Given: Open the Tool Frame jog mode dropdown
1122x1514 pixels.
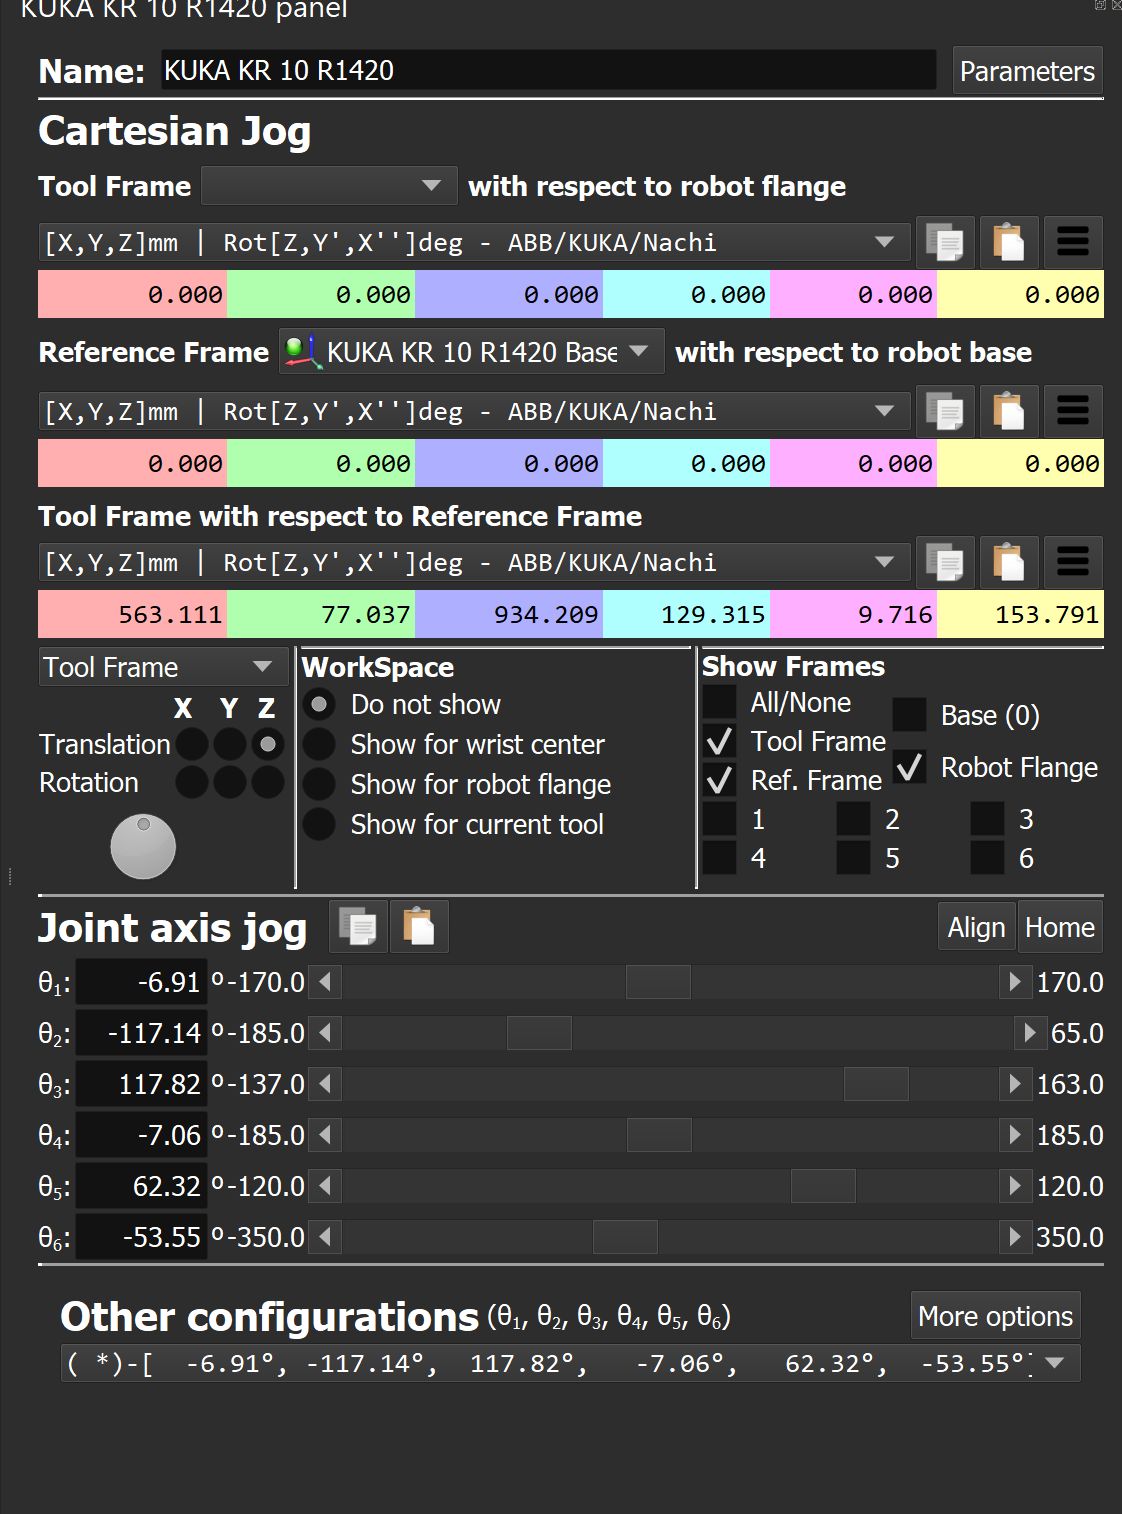Looking at the screenshot, I should coord(157,667).
